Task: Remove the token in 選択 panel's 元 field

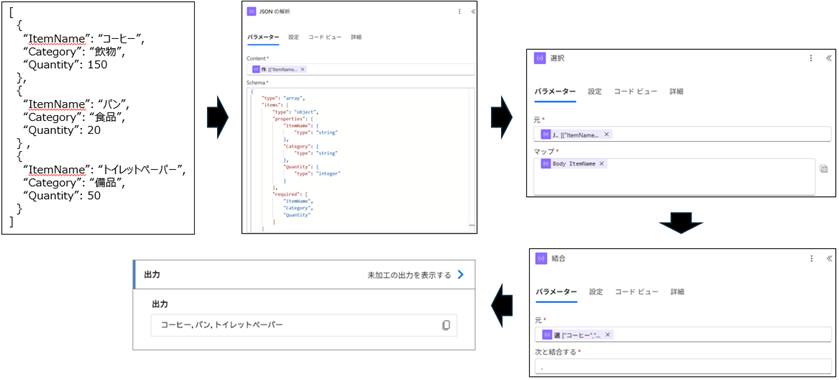Action: coord(606,134)
